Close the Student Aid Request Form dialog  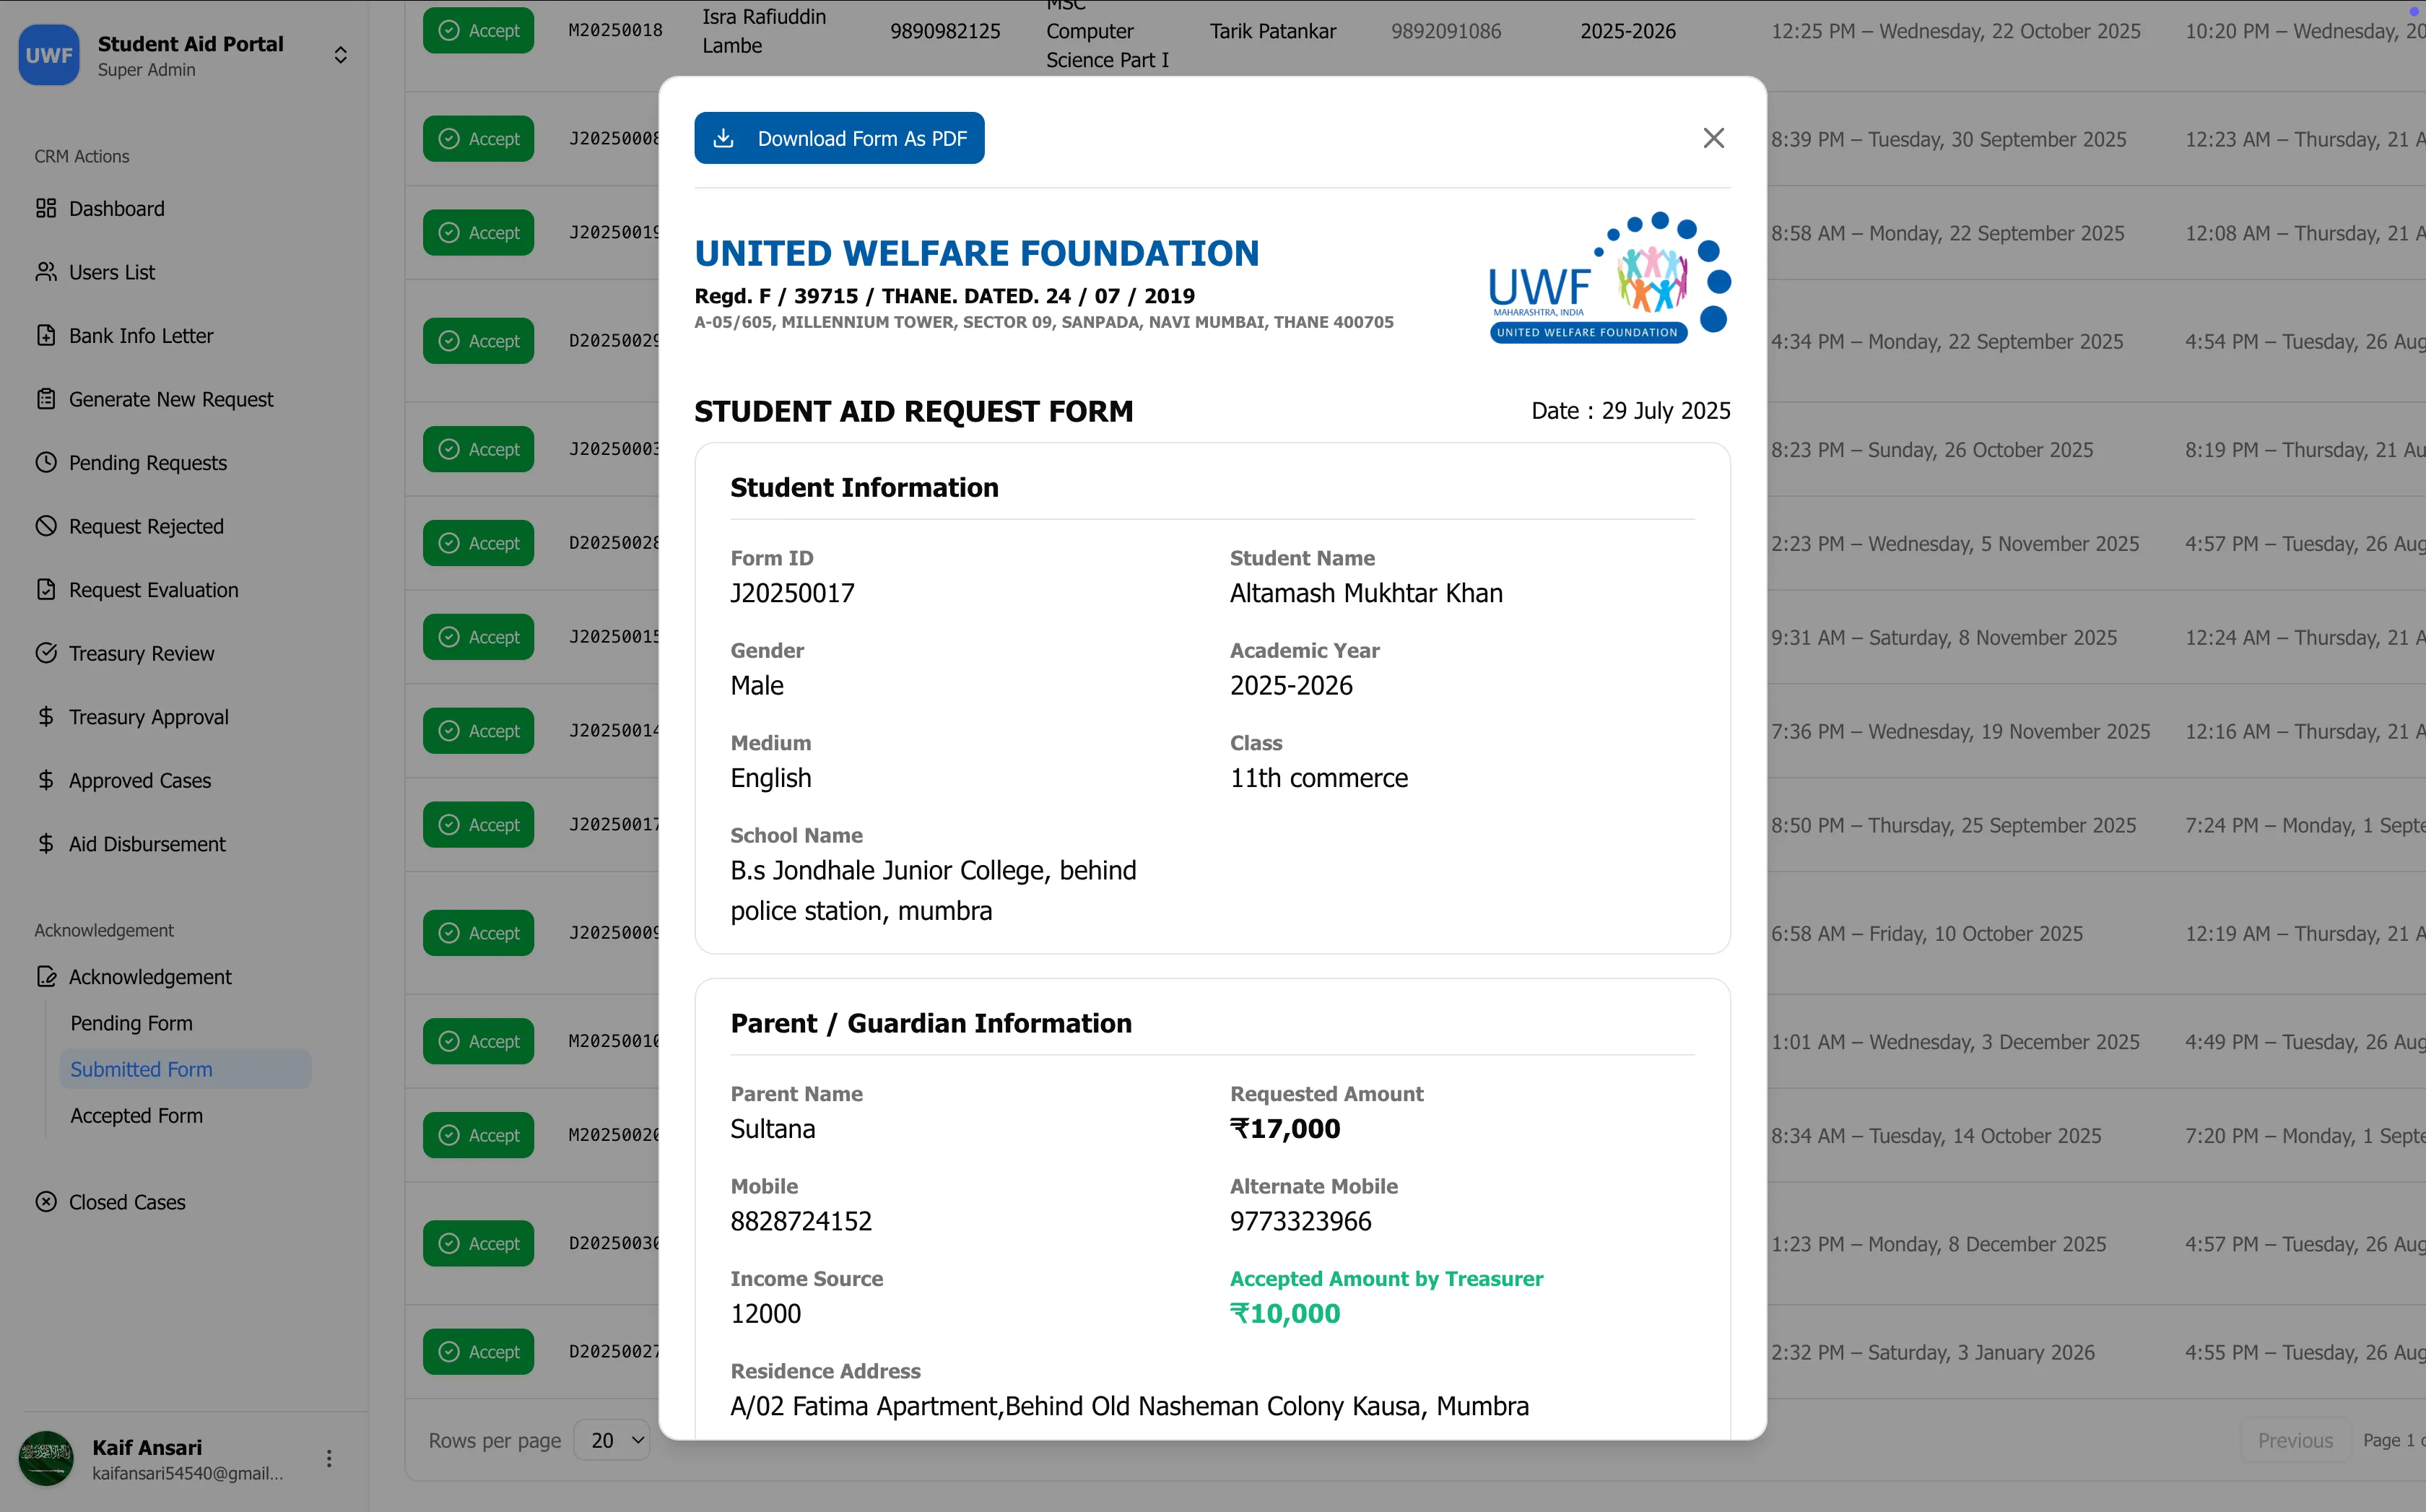1713,138
